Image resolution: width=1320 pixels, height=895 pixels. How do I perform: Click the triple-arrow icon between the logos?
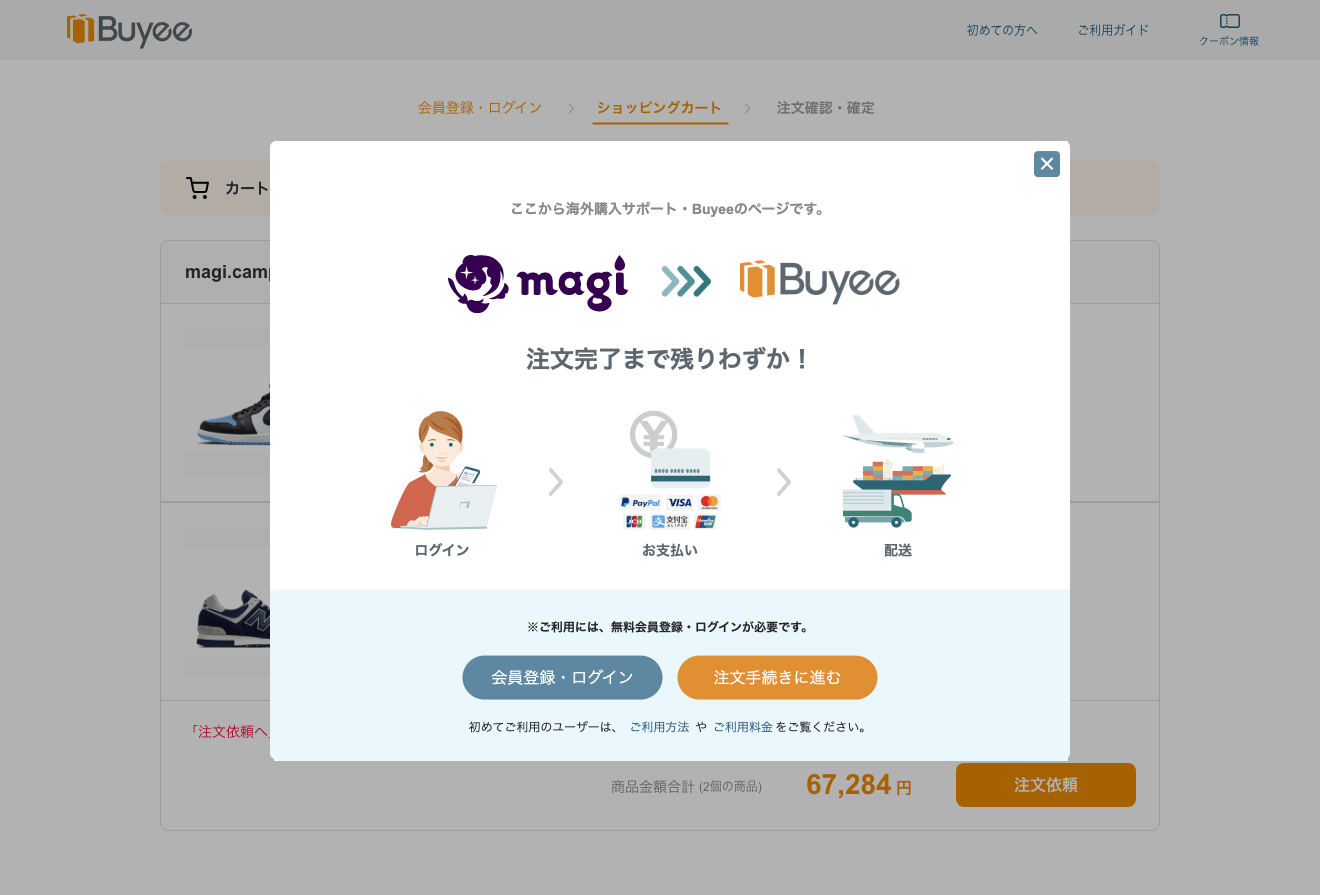tap(686, 281)
